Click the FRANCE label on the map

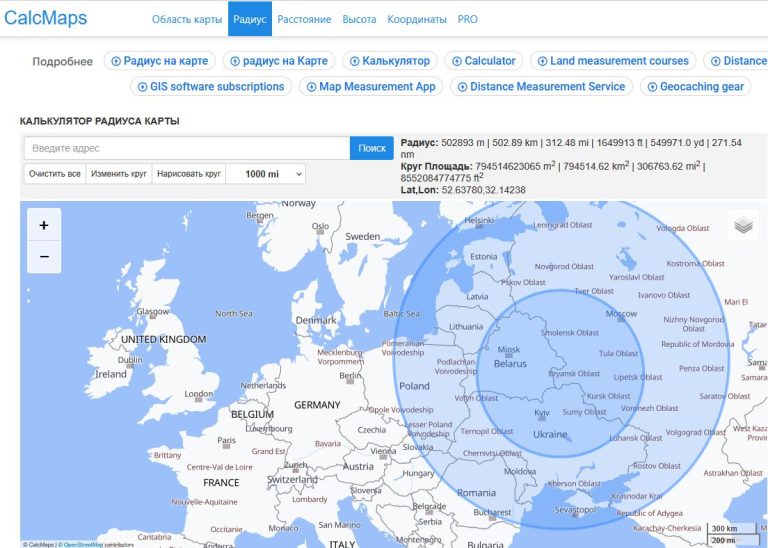tap(221, 482)
